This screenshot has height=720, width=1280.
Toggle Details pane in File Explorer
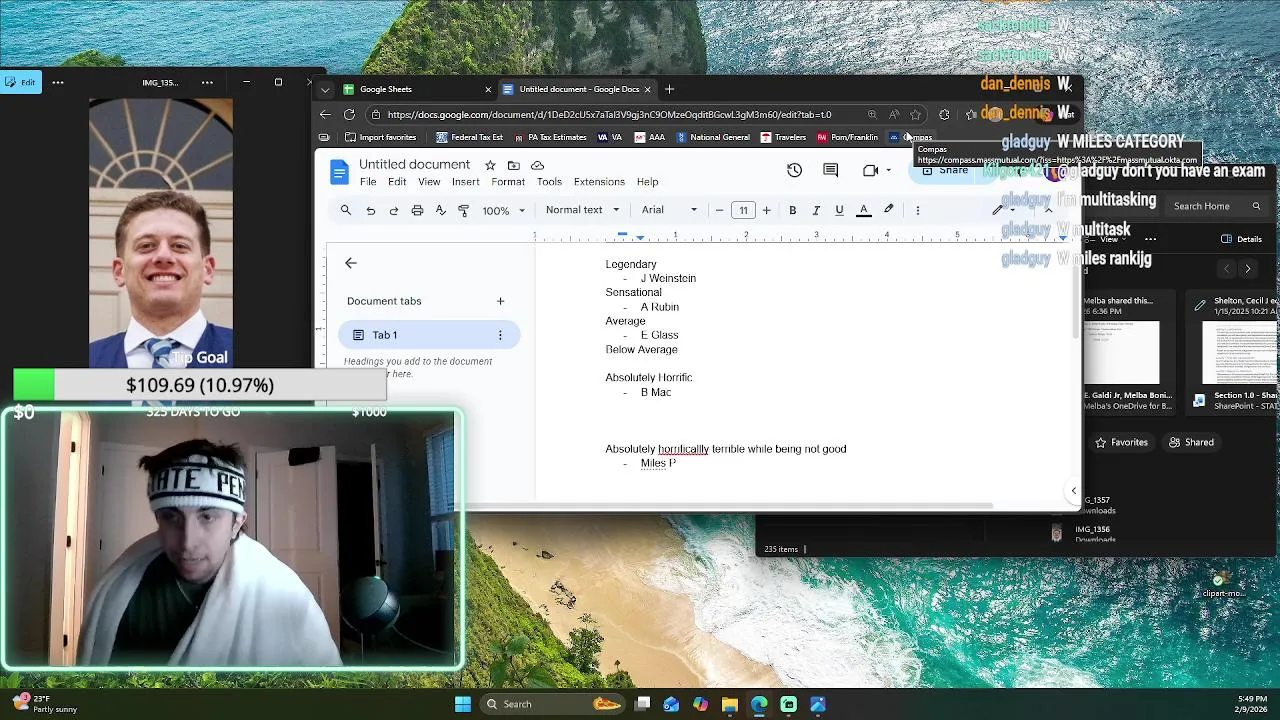pyautogui.click(x=1241, y=239)
